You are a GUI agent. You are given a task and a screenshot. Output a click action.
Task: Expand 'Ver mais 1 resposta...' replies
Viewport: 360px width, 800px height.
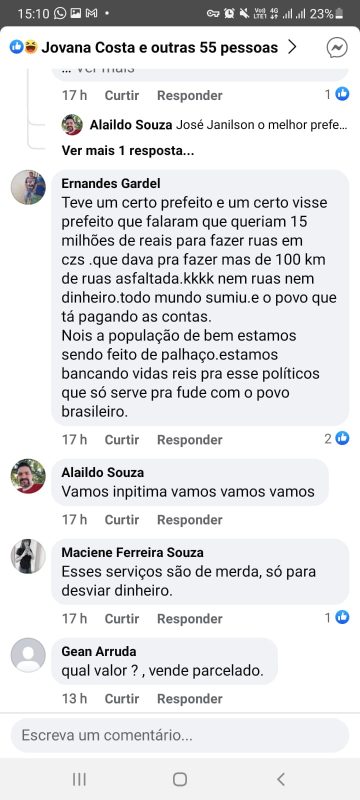pos(127,151)
